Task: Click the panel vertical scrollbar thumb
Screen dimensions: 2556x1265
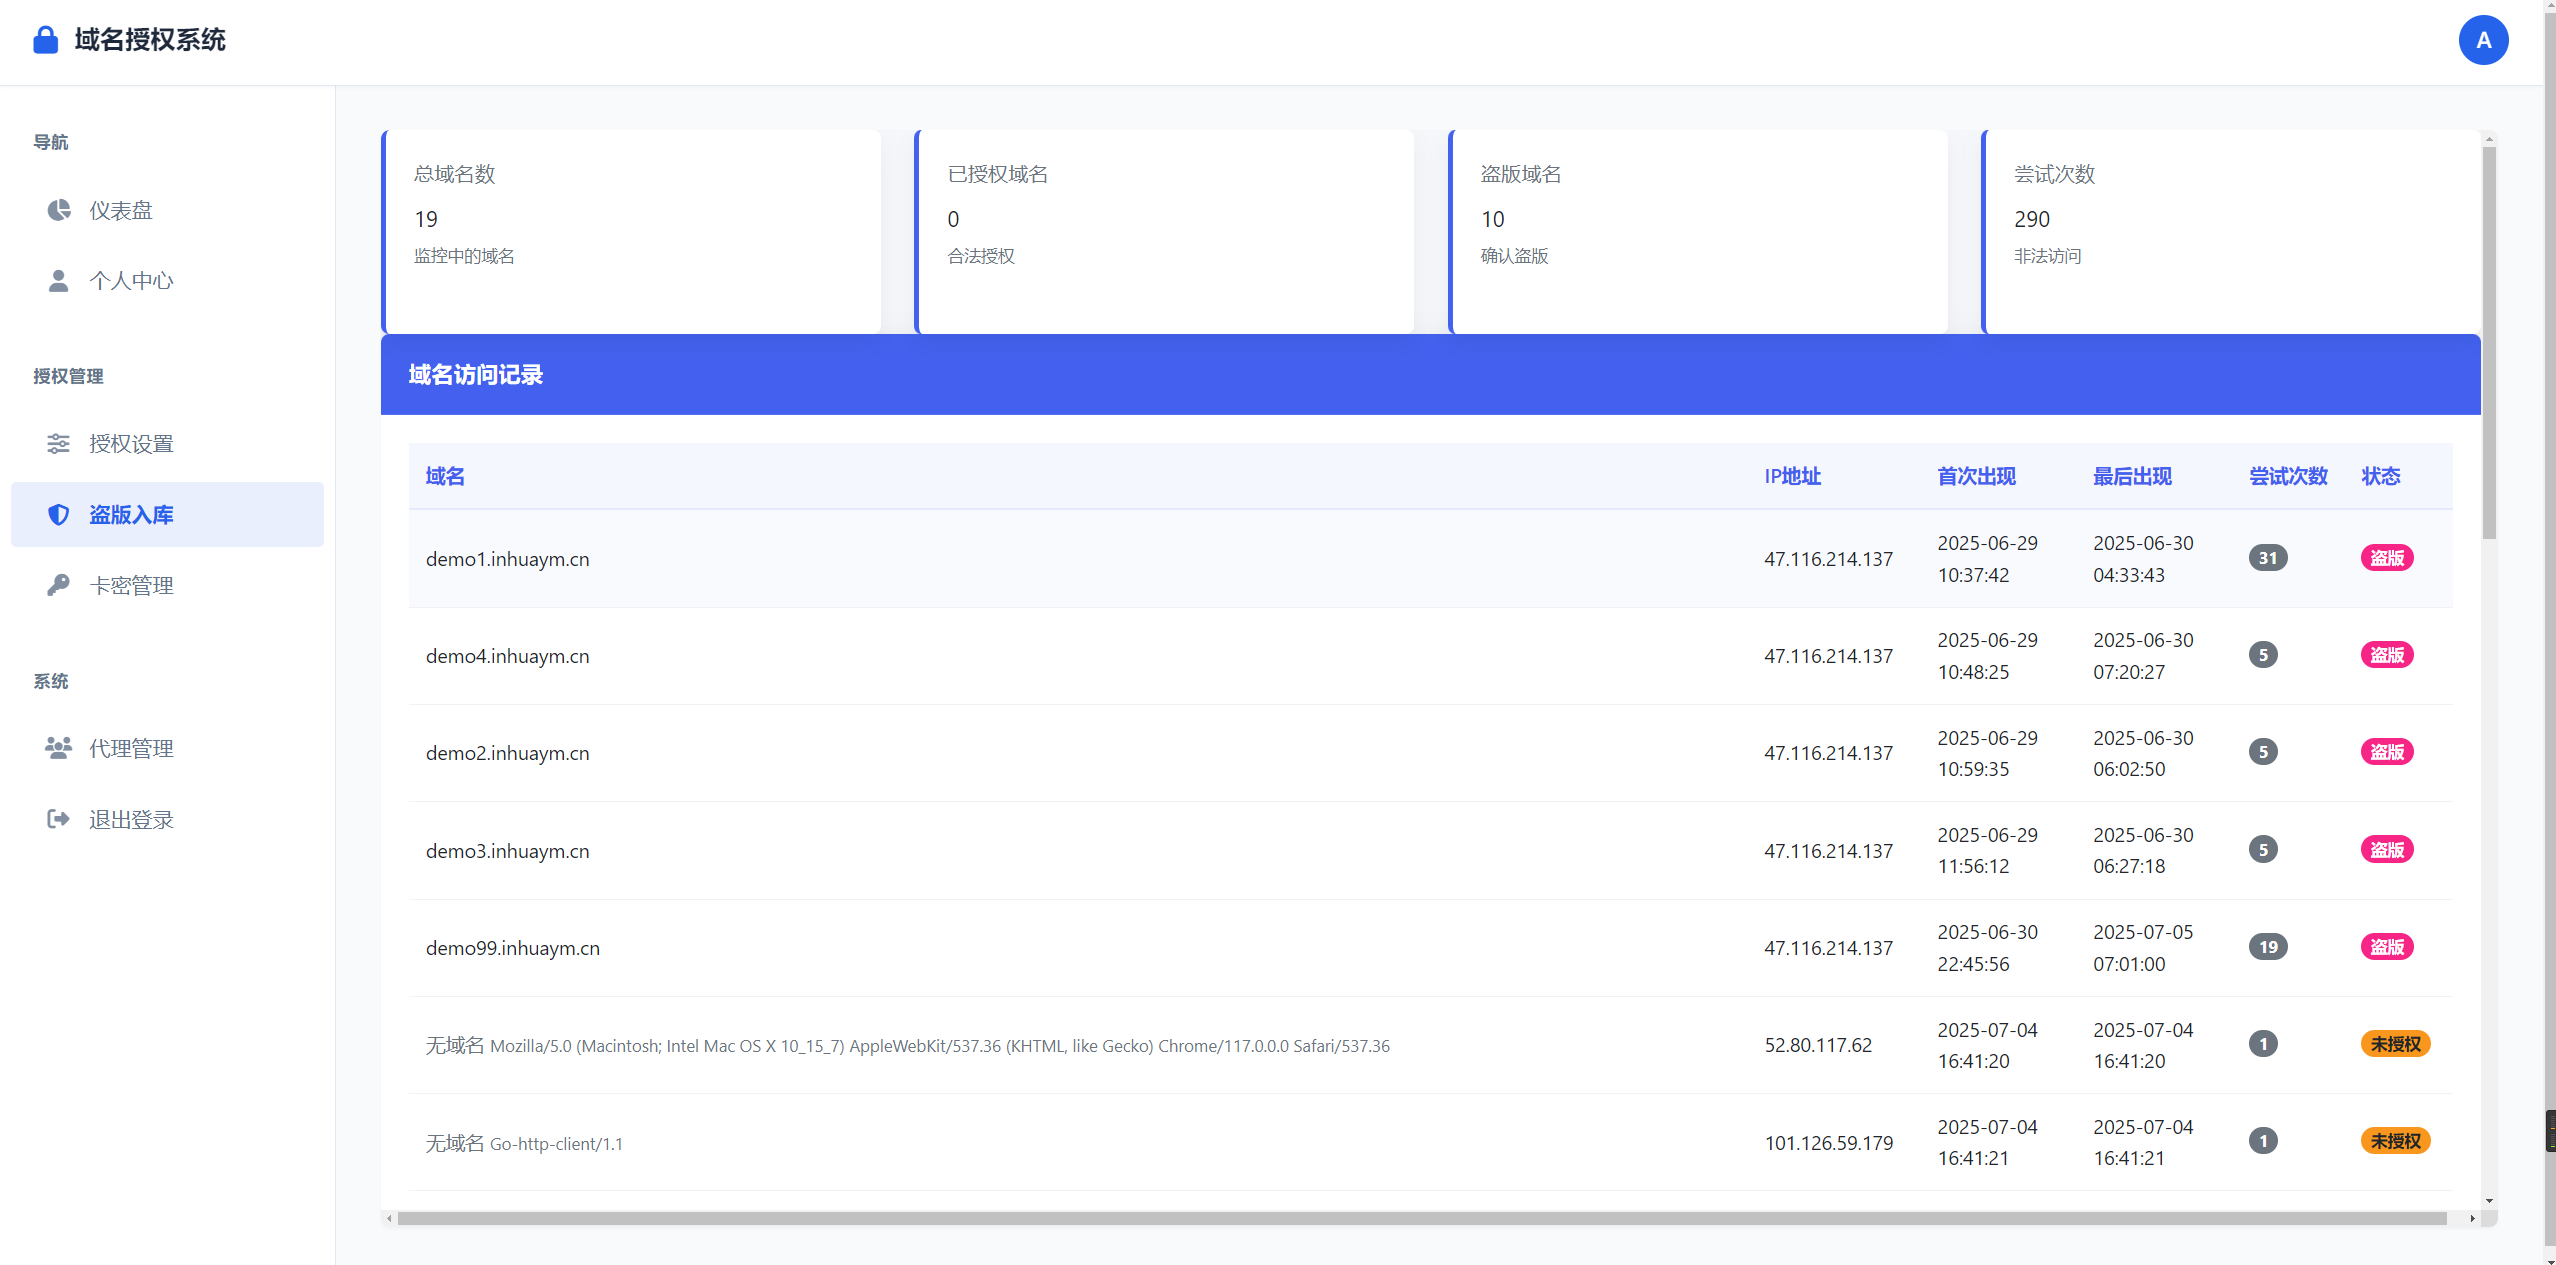Action: coord(2489,342)
